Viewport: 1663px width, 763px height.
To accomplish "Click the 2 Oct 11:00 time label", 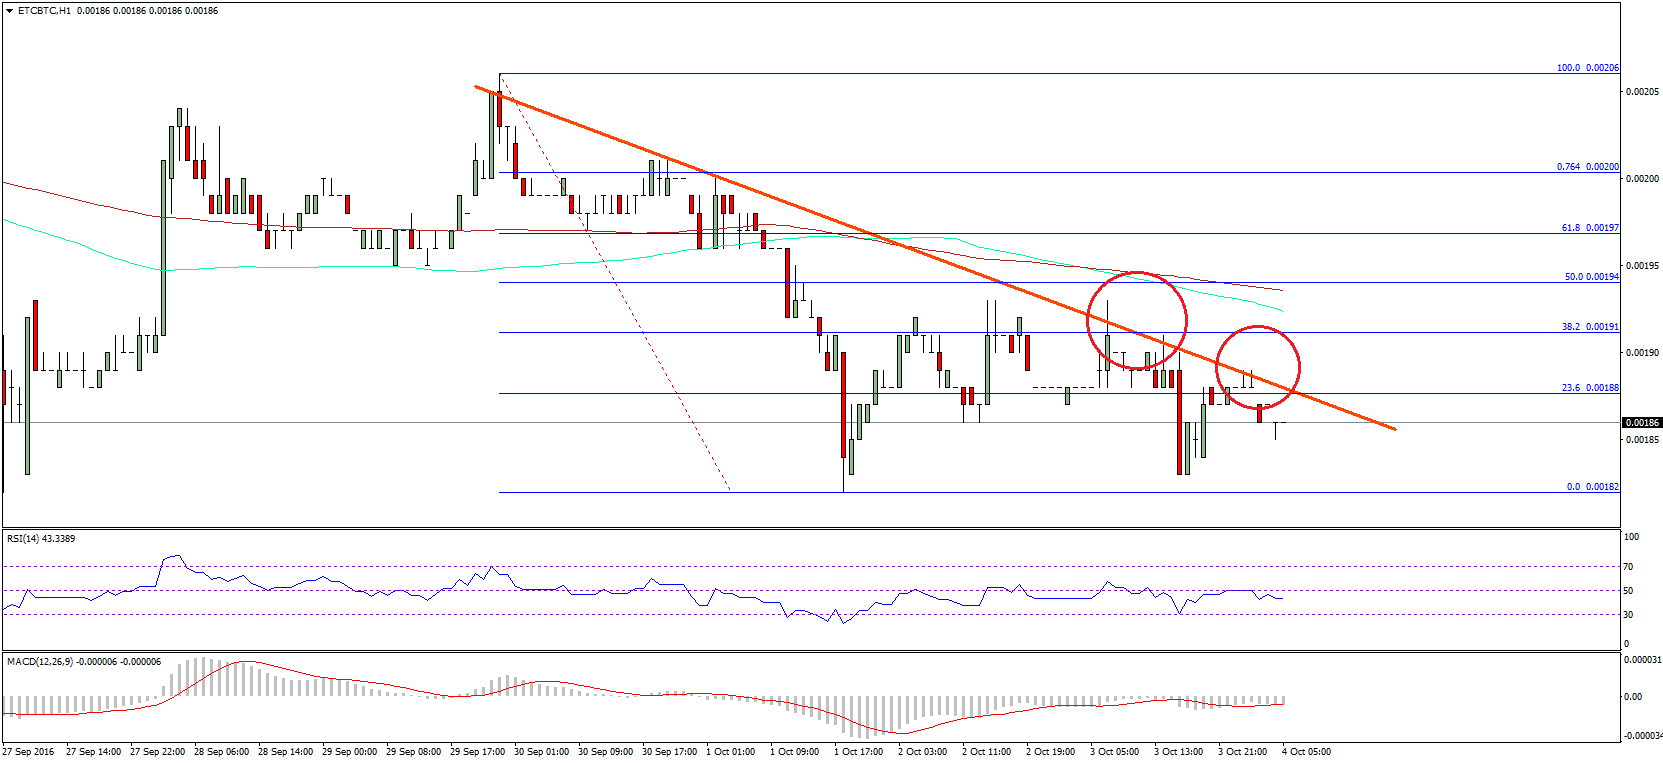I will click(x=987, y=752).
